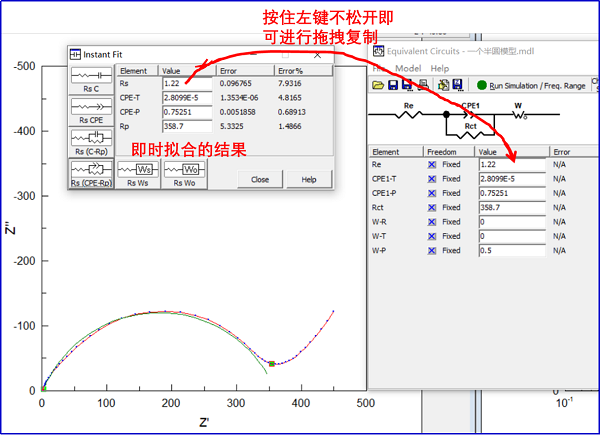Choose the Rs CPE circuit model

[91, 108]
